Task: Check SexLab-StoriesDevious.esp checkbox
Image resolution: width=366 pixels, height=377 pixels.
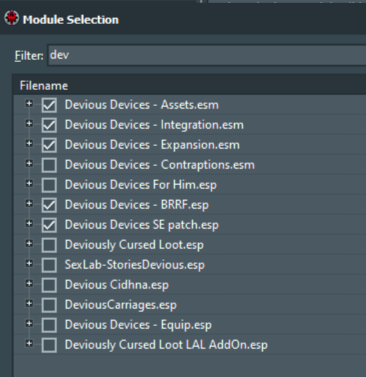Action: (x=49, y=265)
